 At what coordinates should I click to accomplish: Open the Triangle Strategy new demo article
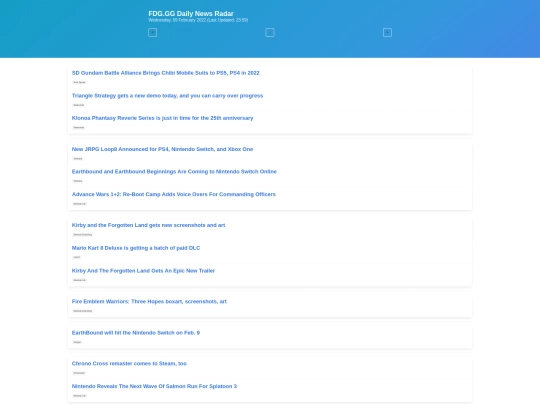coord(167,96)
